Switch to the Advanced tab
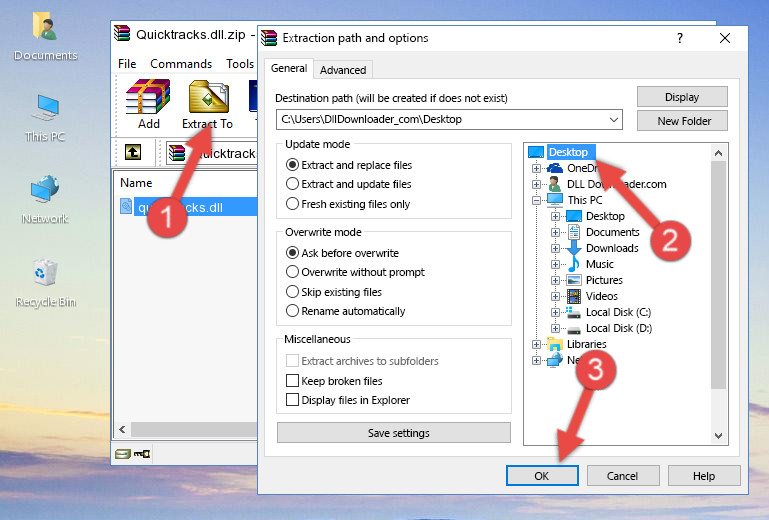This screenshot has width=769, height=520. (343, 70)
